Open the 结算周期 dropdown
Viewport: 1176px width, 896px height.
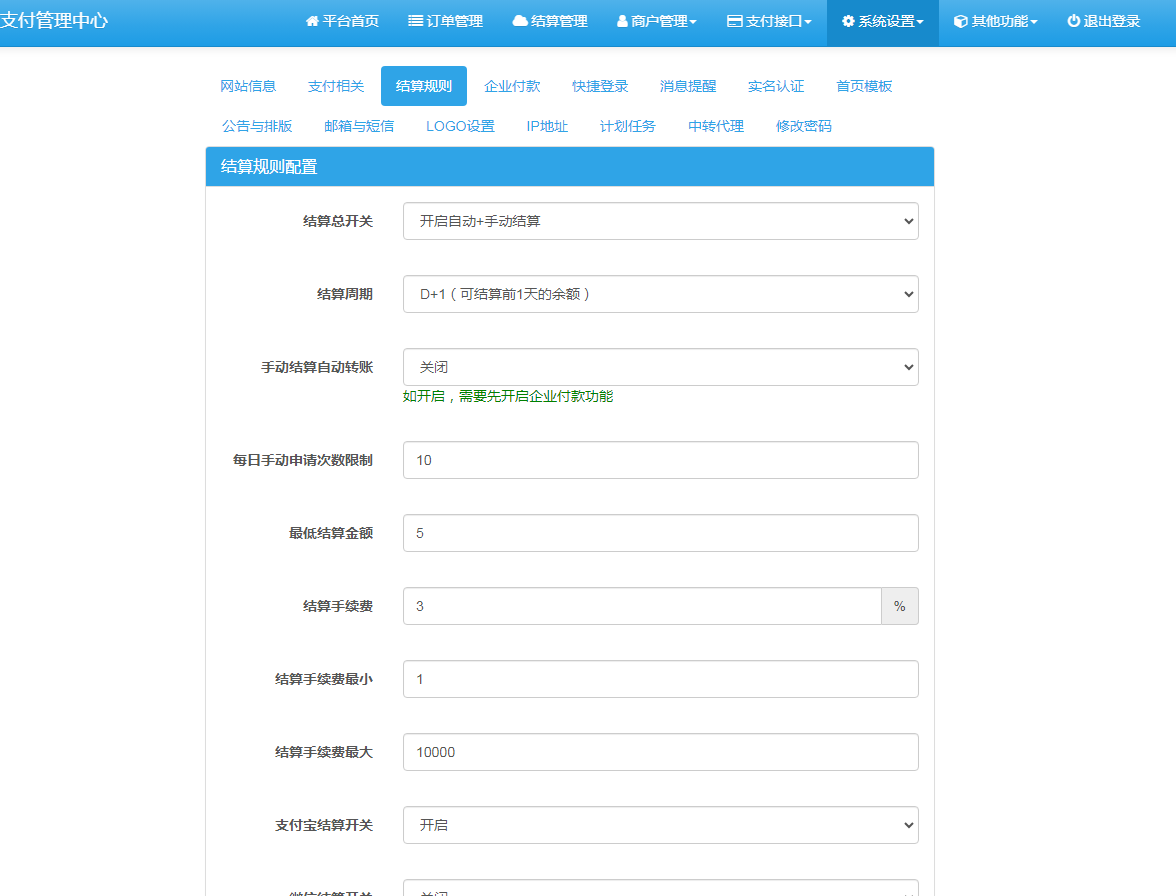[x=660, y=294]
